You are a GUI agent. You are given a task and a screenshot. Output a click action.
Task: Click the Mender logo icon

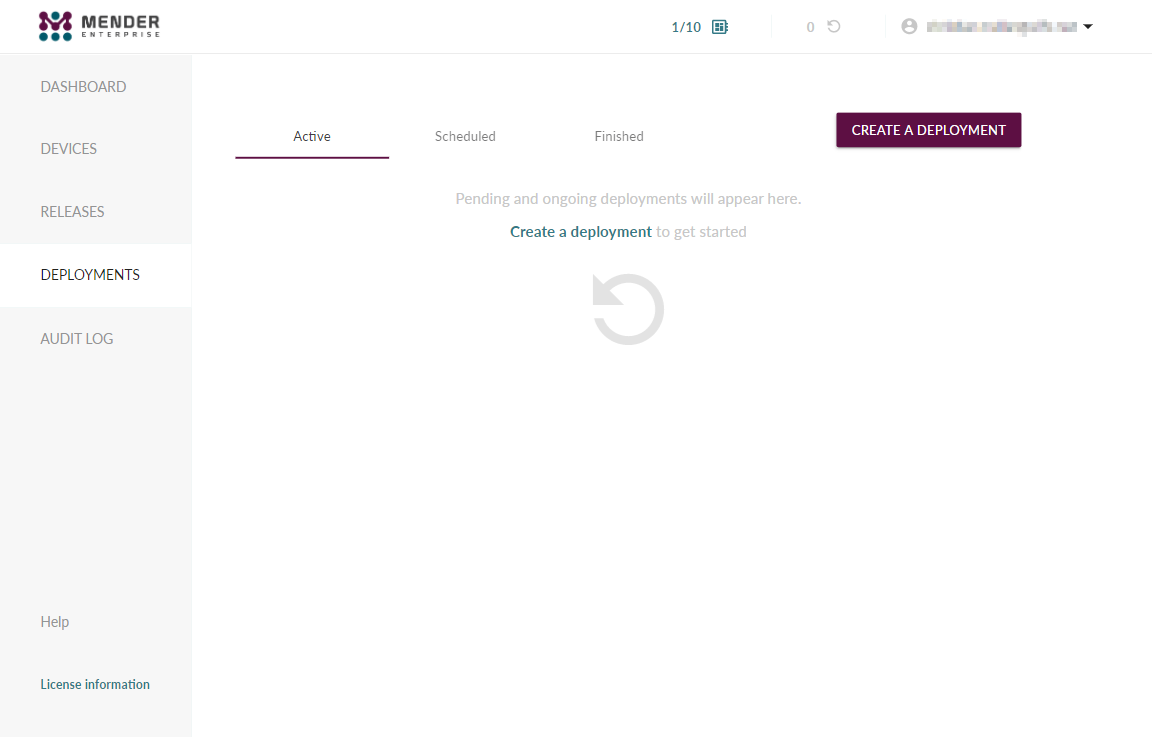56,26
